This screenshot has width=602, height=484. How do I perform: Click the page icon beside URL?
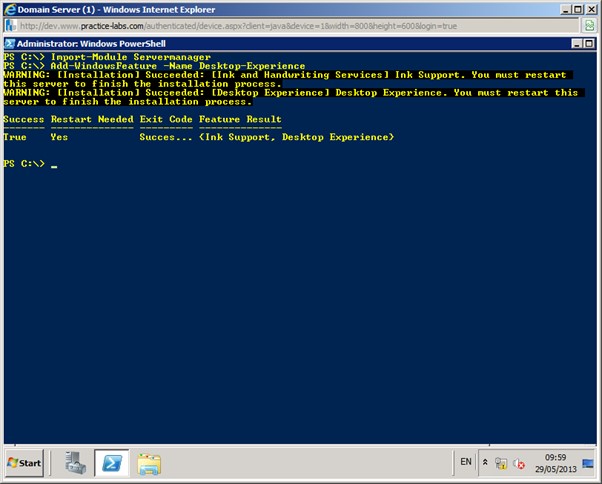click(11, 26)
